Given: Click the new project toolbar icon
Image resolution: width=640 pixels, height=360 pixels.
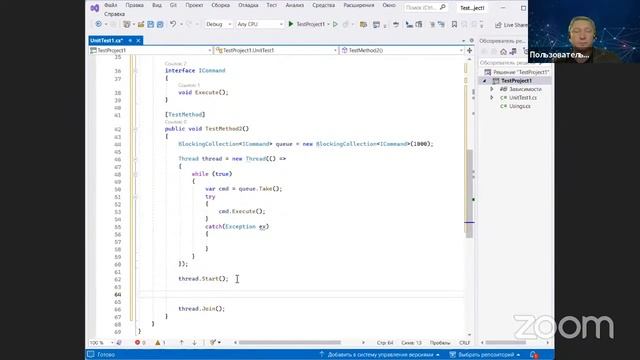Looking at the screenshot, I should point(127,24).
